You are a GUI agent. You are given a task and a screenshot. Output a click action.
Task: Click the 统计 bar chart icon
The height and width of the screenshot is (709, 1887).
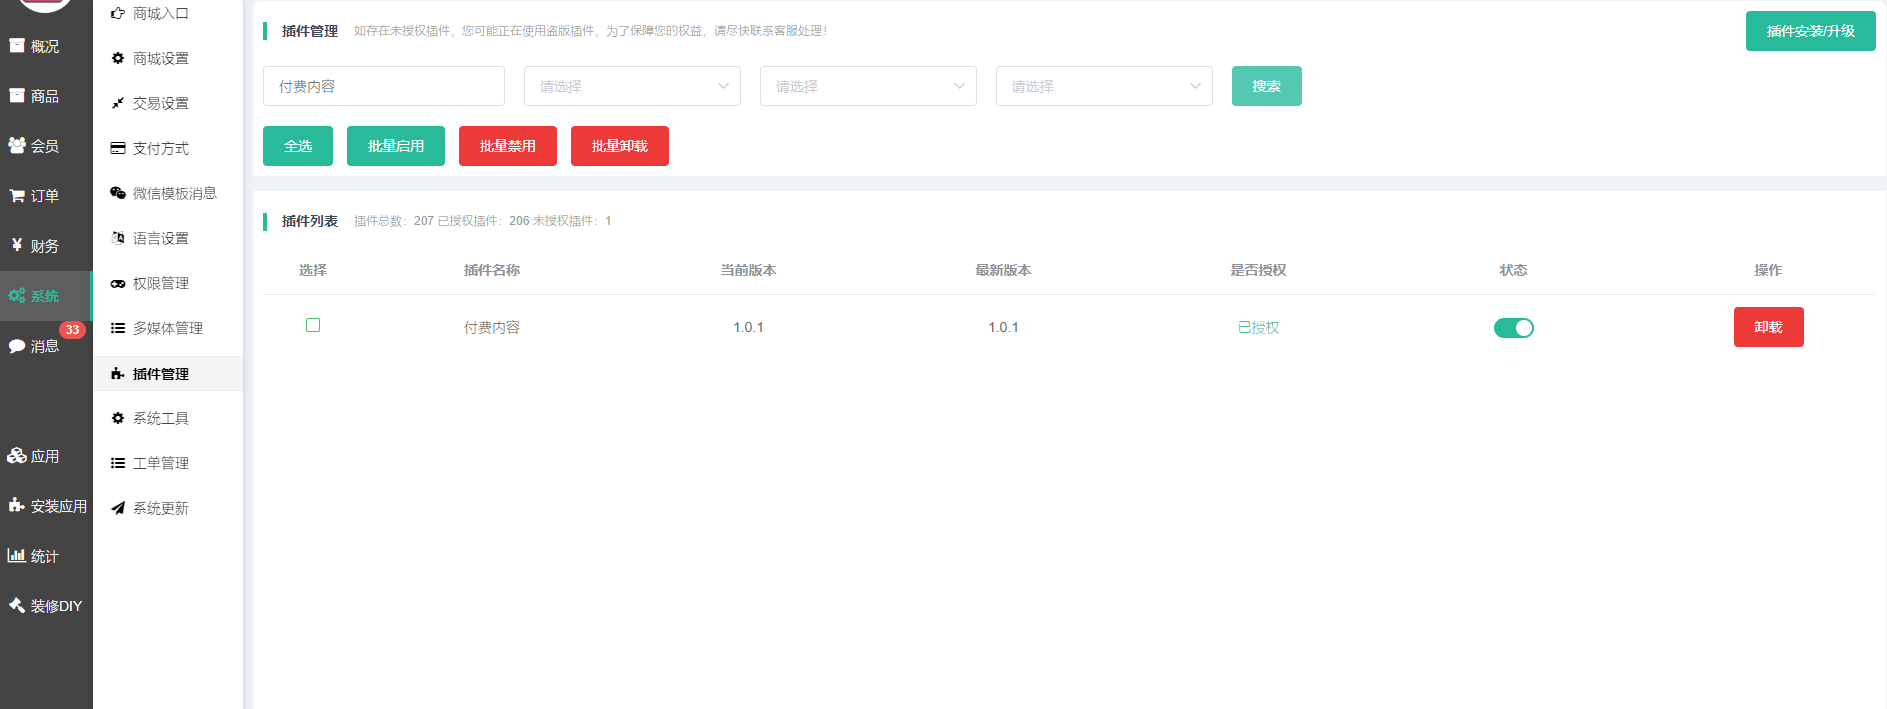(17, 556)
